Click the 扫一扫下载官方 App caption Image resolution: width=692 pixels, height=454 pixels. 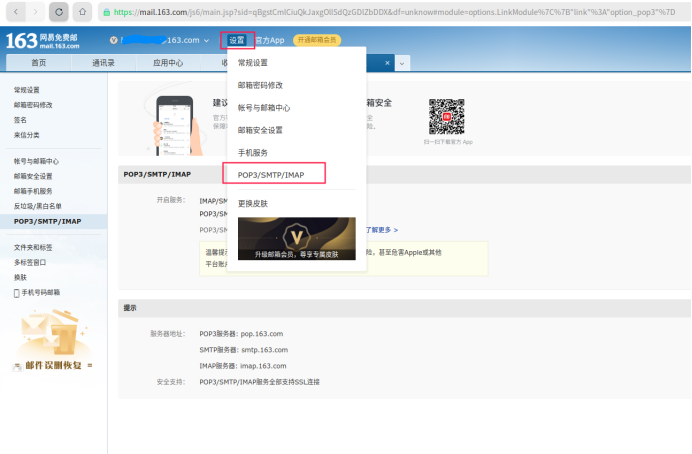pyautogui.click(x=448, y=142)
